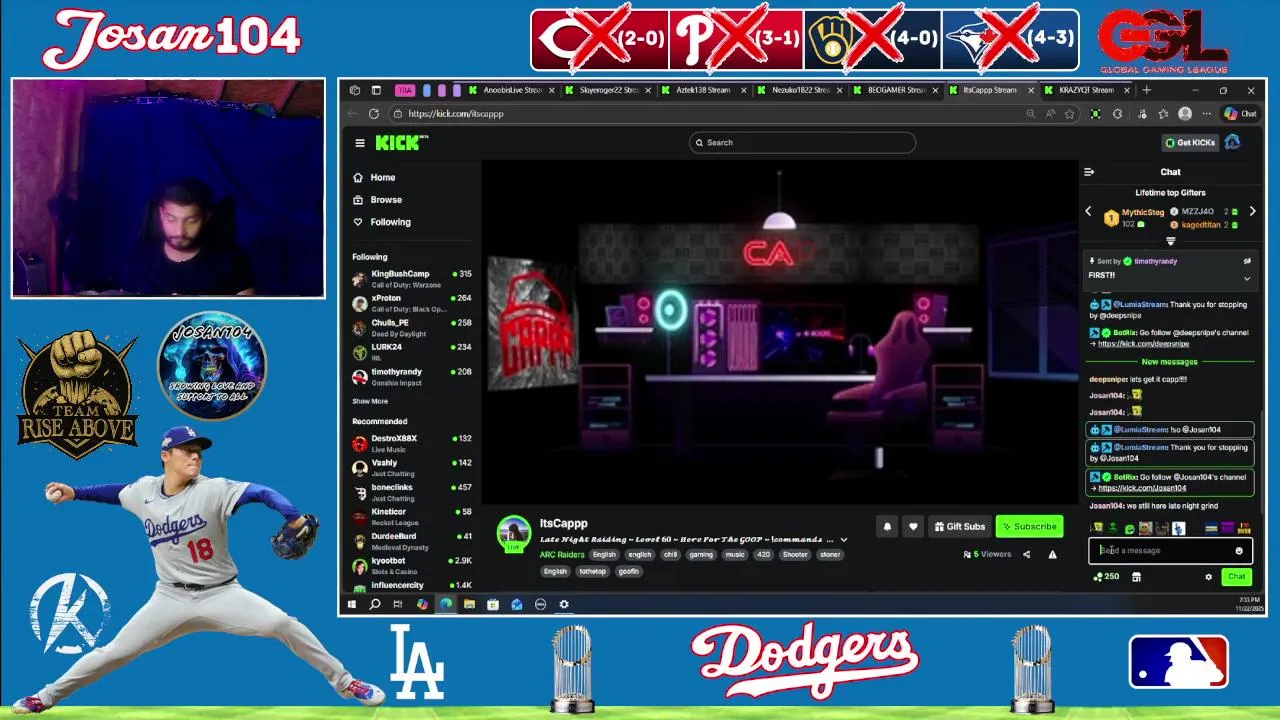This screenshot has height=720, width=1280.
Task: Share the stream
Action: (x=1026, y=554)
